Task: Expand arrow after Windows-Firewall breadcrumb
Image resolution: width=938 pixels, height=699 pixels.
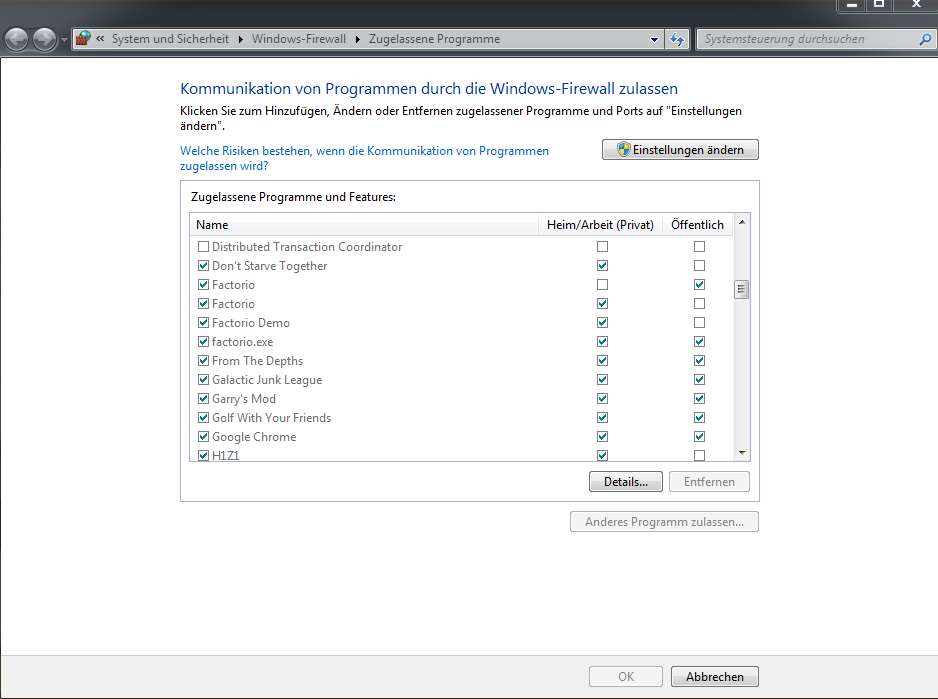Action: click(x=358, y=39)
